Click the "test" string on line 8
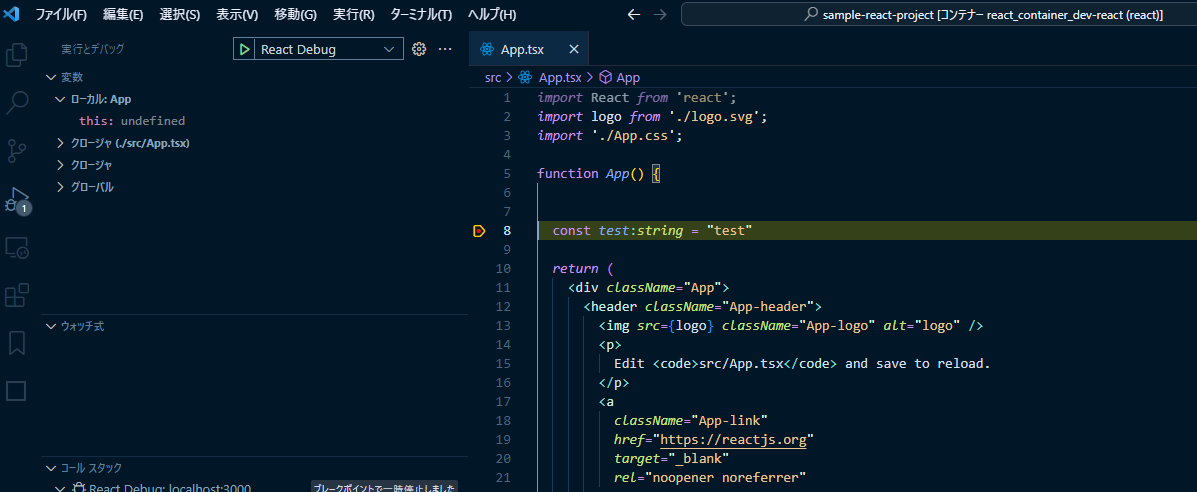 pos(729,231)
